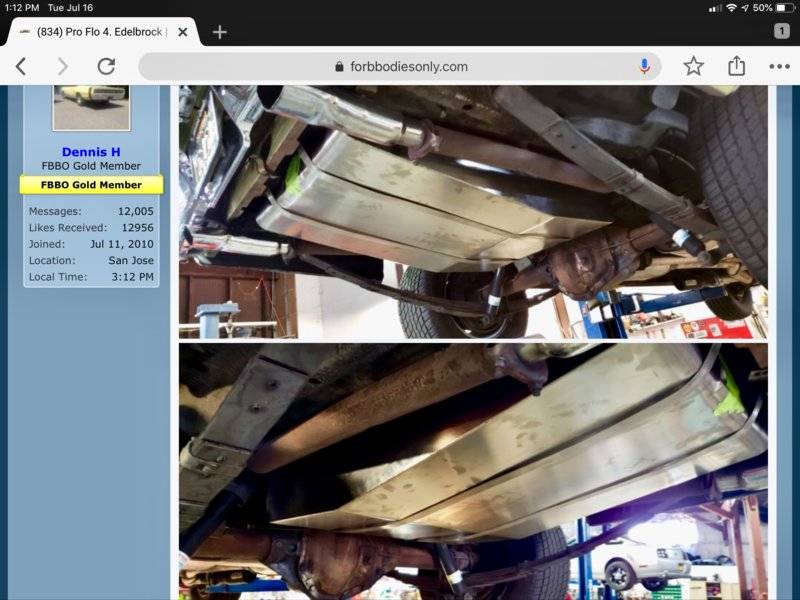Bookmark this page with the star icon

pyautogui.click(x=693, y=67)
